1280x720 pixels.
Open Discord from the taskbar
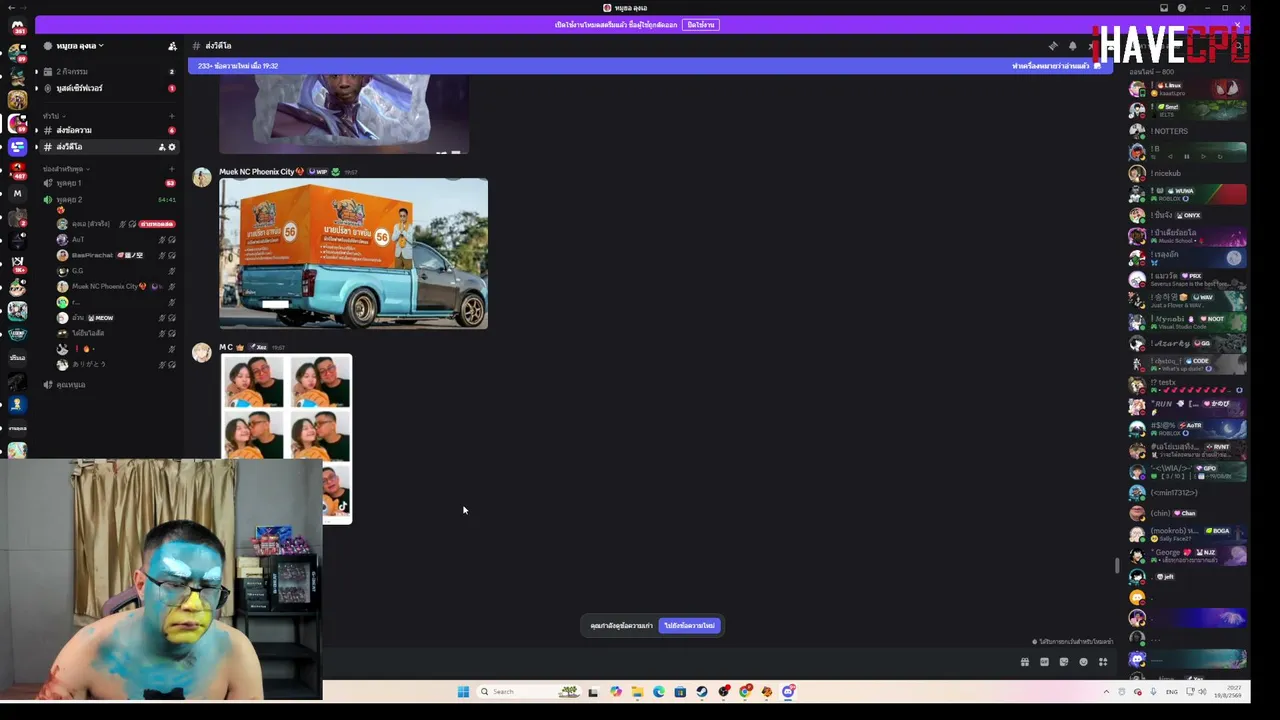(x=788, y=691)
